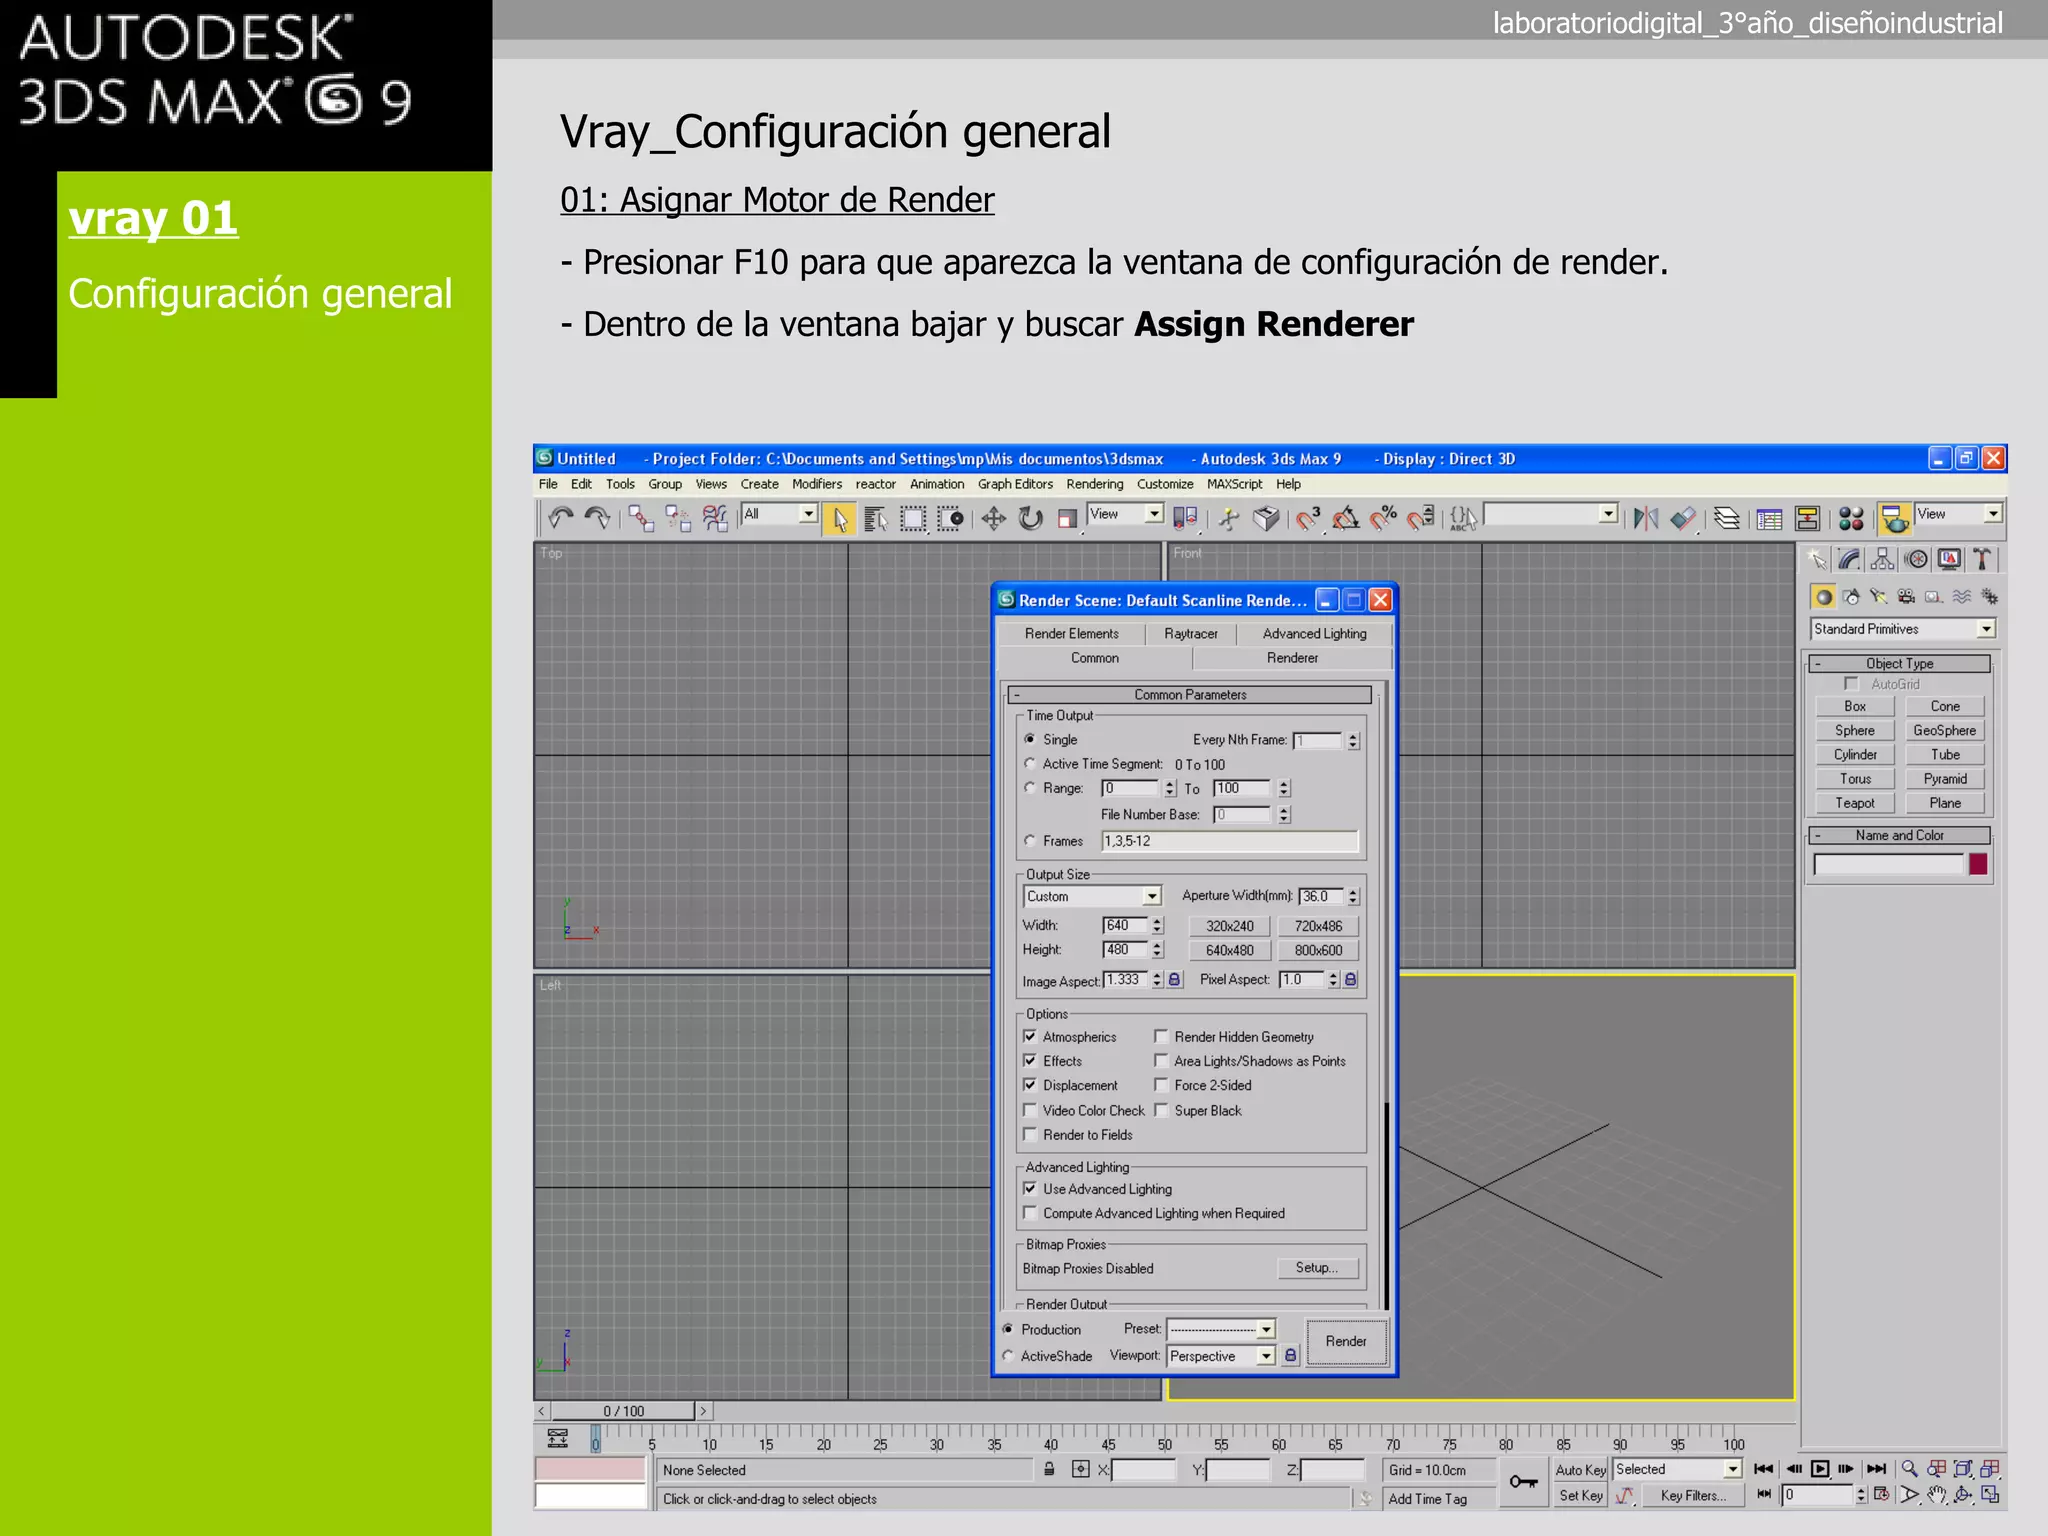Click the 800x600 size preset button
2048x1536 pixels.
point(1318,950)
